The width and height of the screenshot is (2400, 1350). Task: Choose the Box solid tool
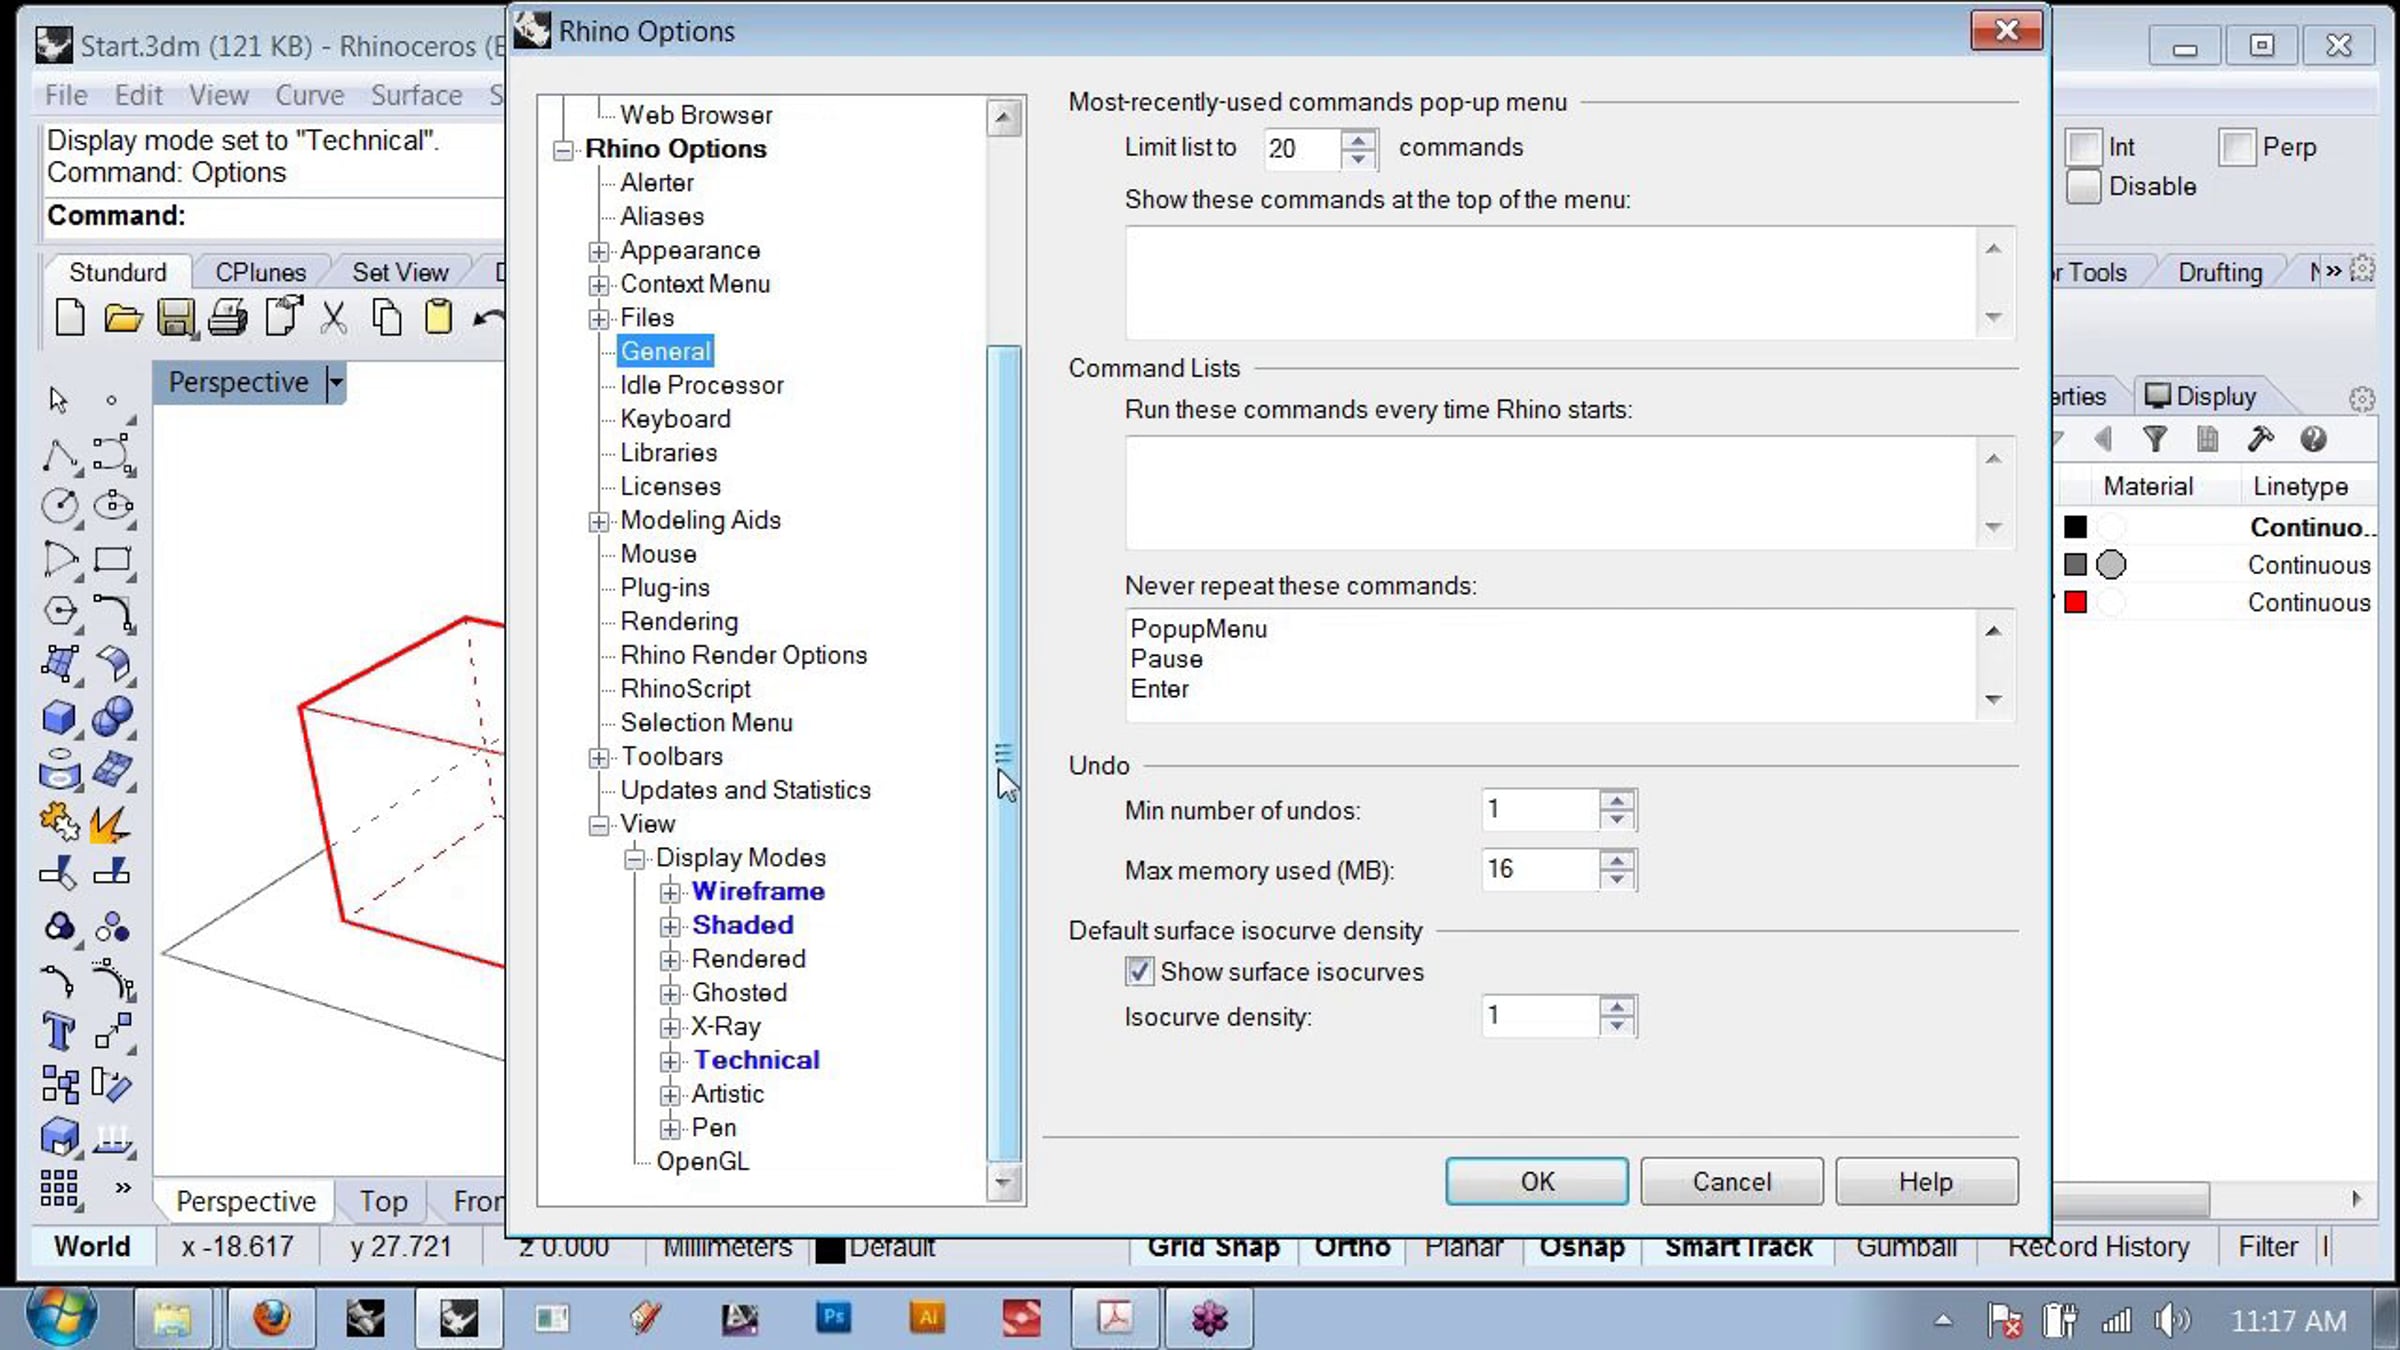click(59, 717)
